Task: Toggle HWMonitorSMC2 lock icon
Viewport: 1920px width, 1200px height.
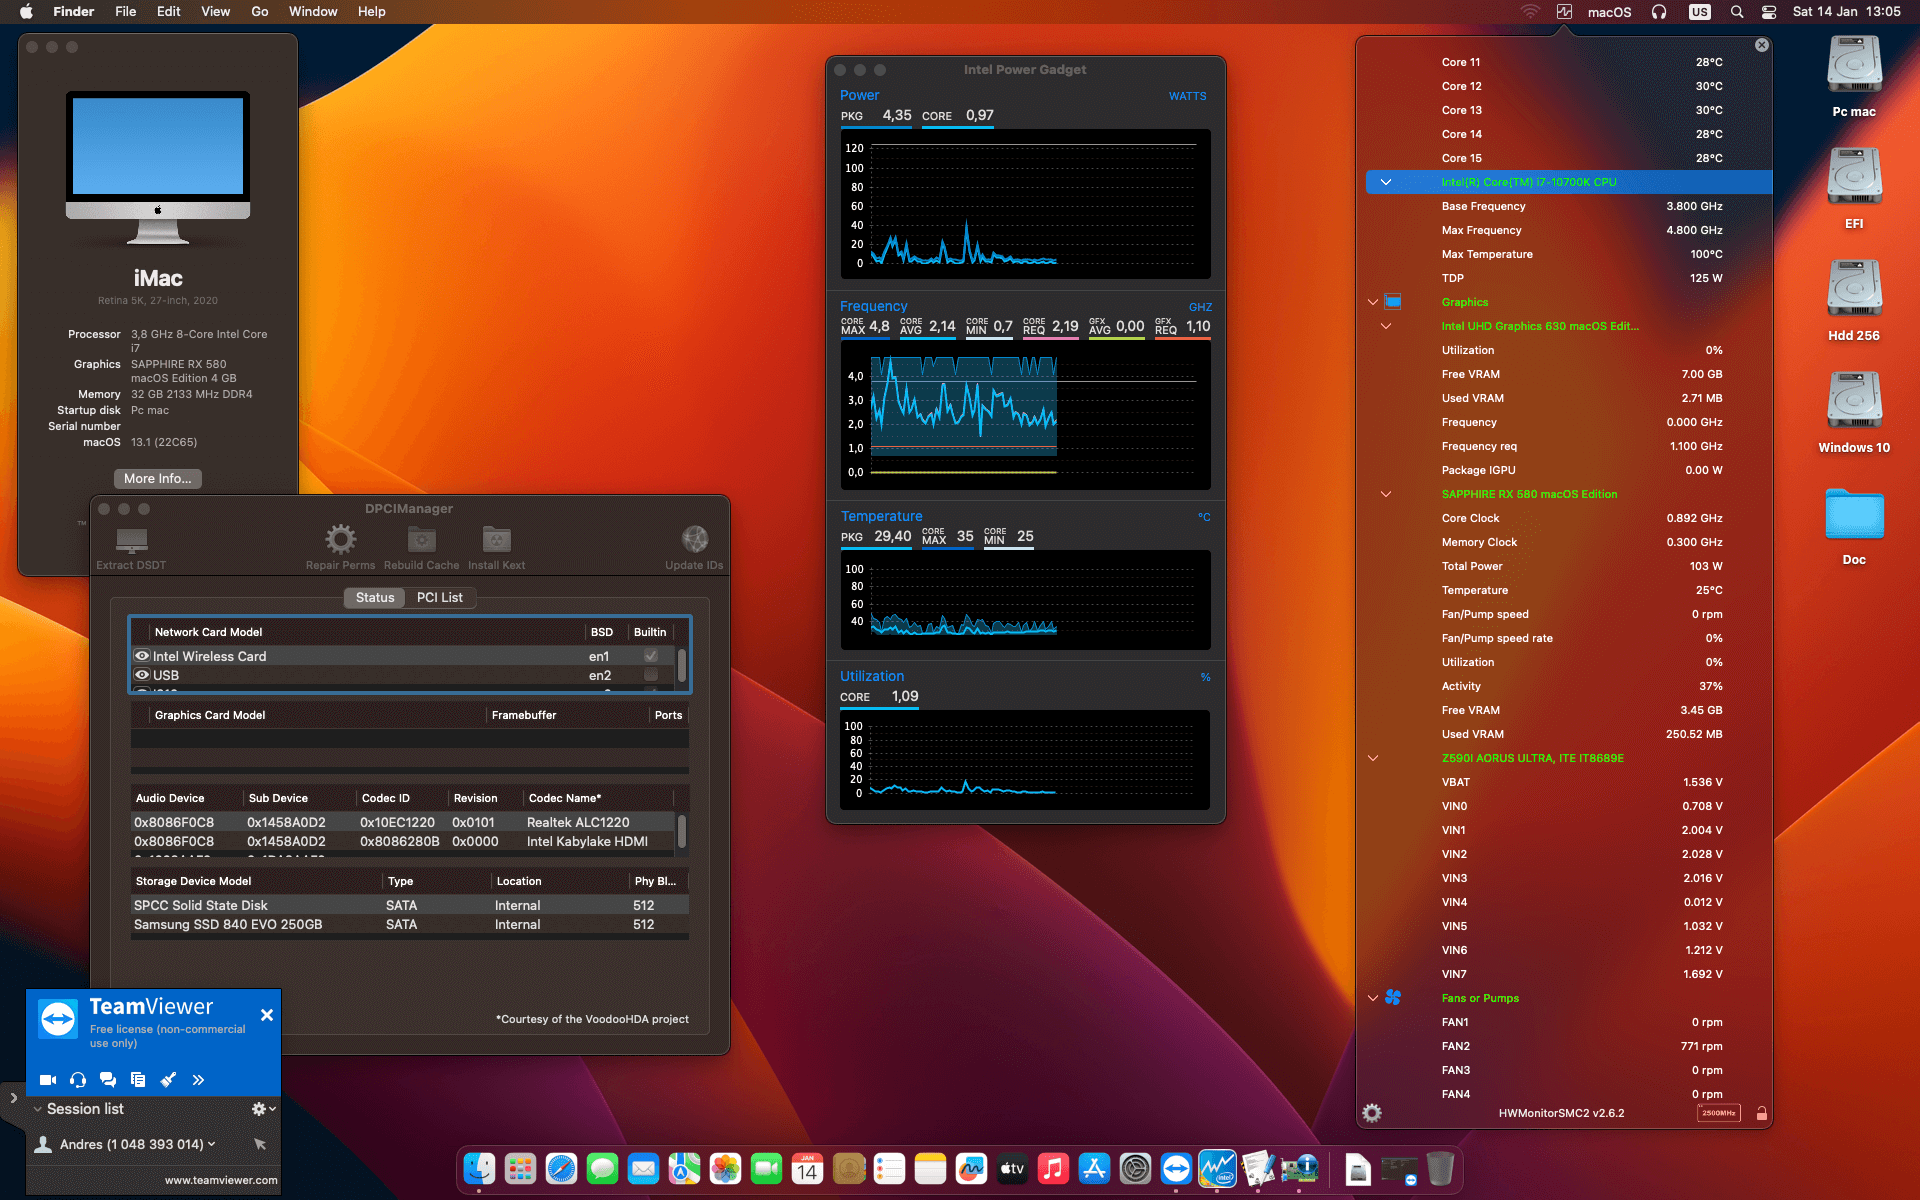Action: (x=1761, y=1113)
